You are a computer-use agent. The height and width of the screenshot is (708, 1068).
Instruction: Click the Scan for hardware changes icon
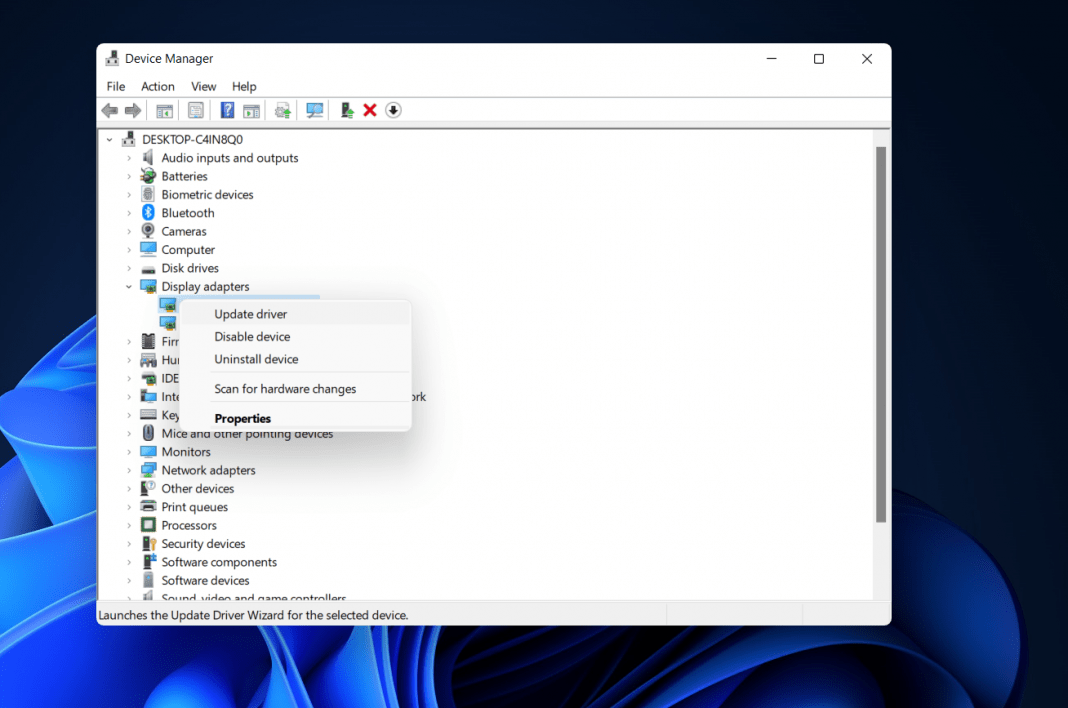tap(314, 110)
